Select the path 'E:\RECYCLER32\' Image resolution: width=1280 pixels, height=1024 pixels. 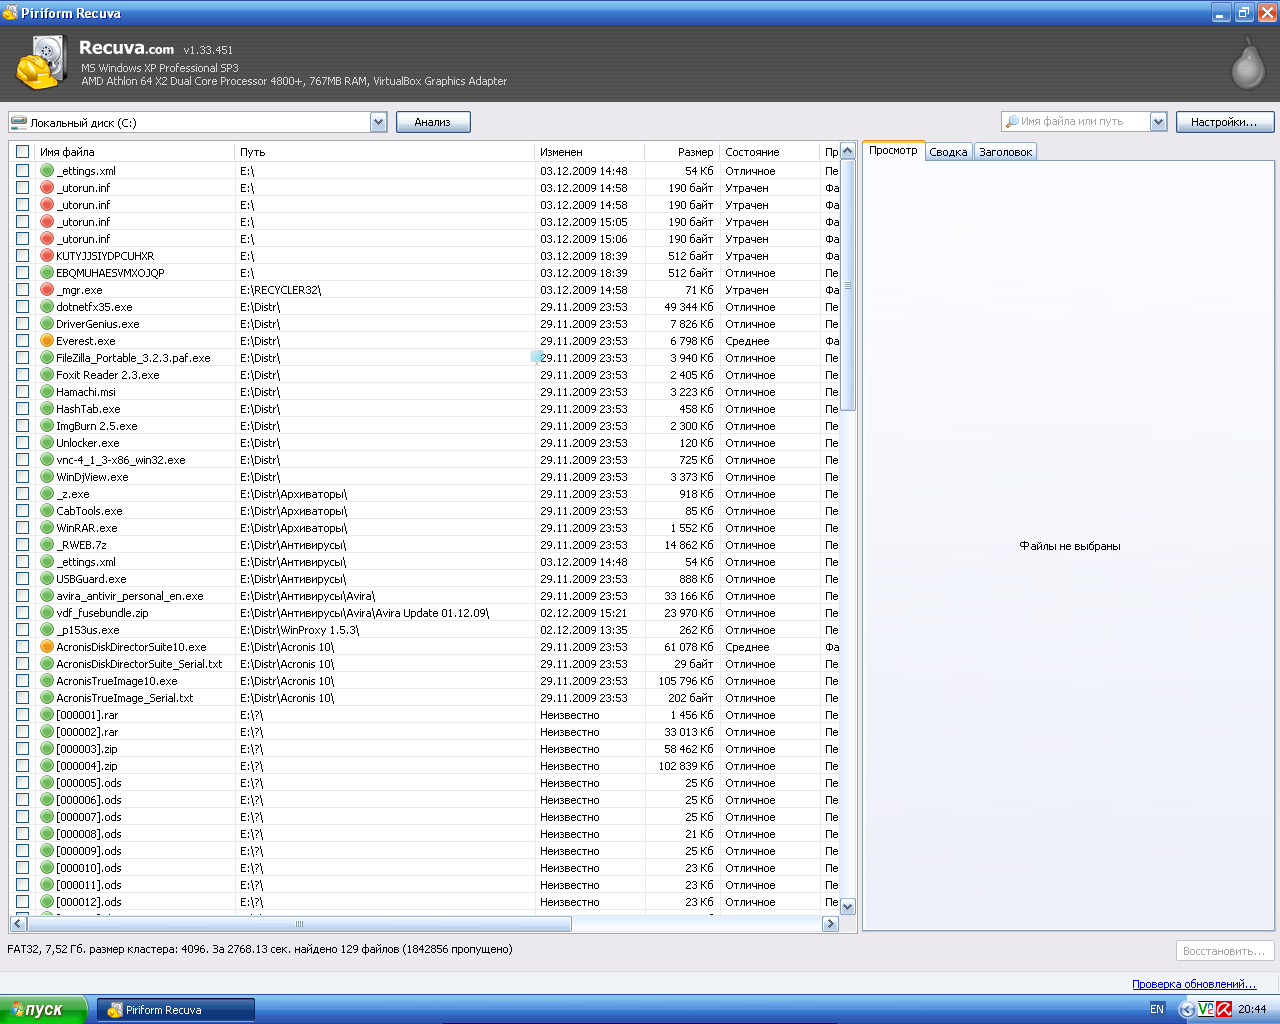coord(281,290)
